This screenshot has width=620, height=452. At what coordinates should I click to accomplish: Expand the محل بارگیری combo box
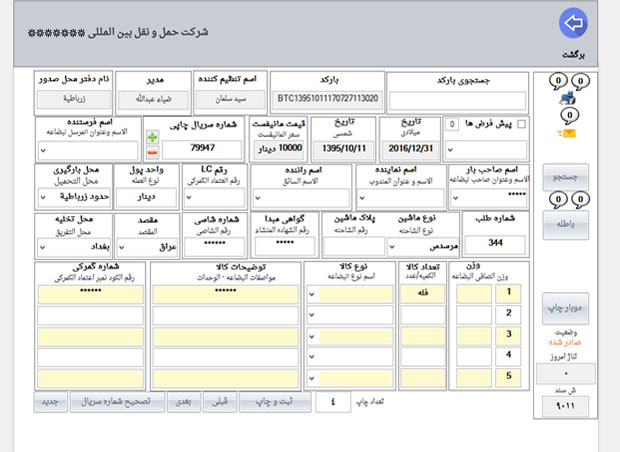43,197
